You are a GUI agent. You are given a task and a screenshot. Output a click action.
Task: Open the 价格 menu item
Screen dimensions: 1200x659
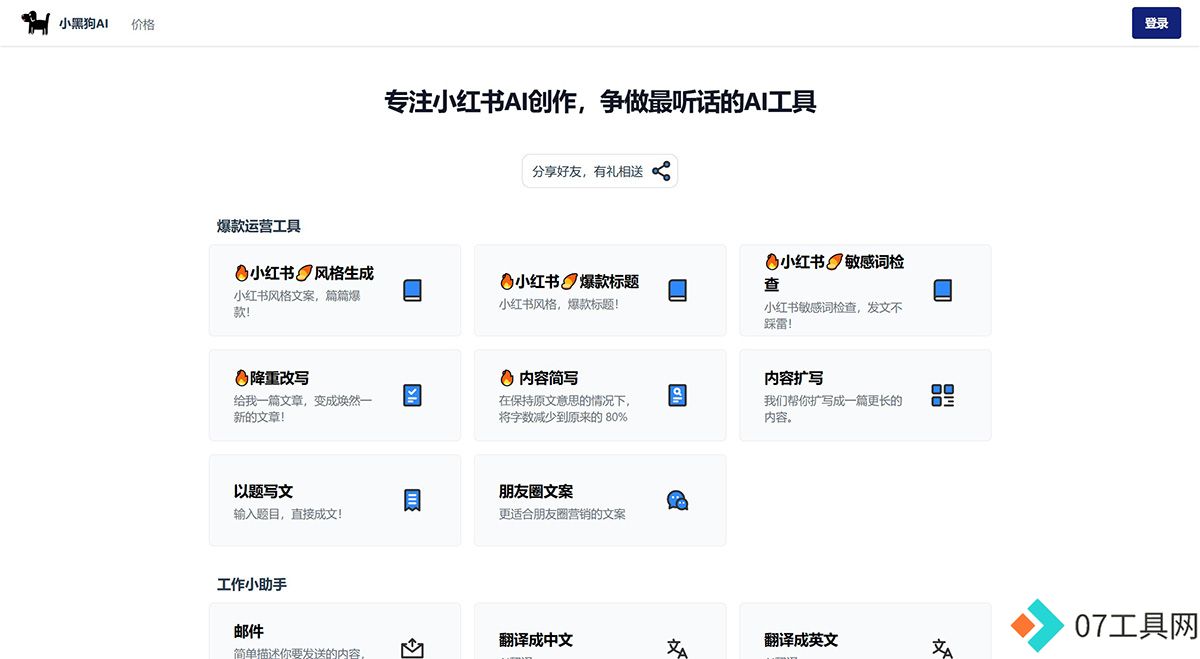point(143,24)
